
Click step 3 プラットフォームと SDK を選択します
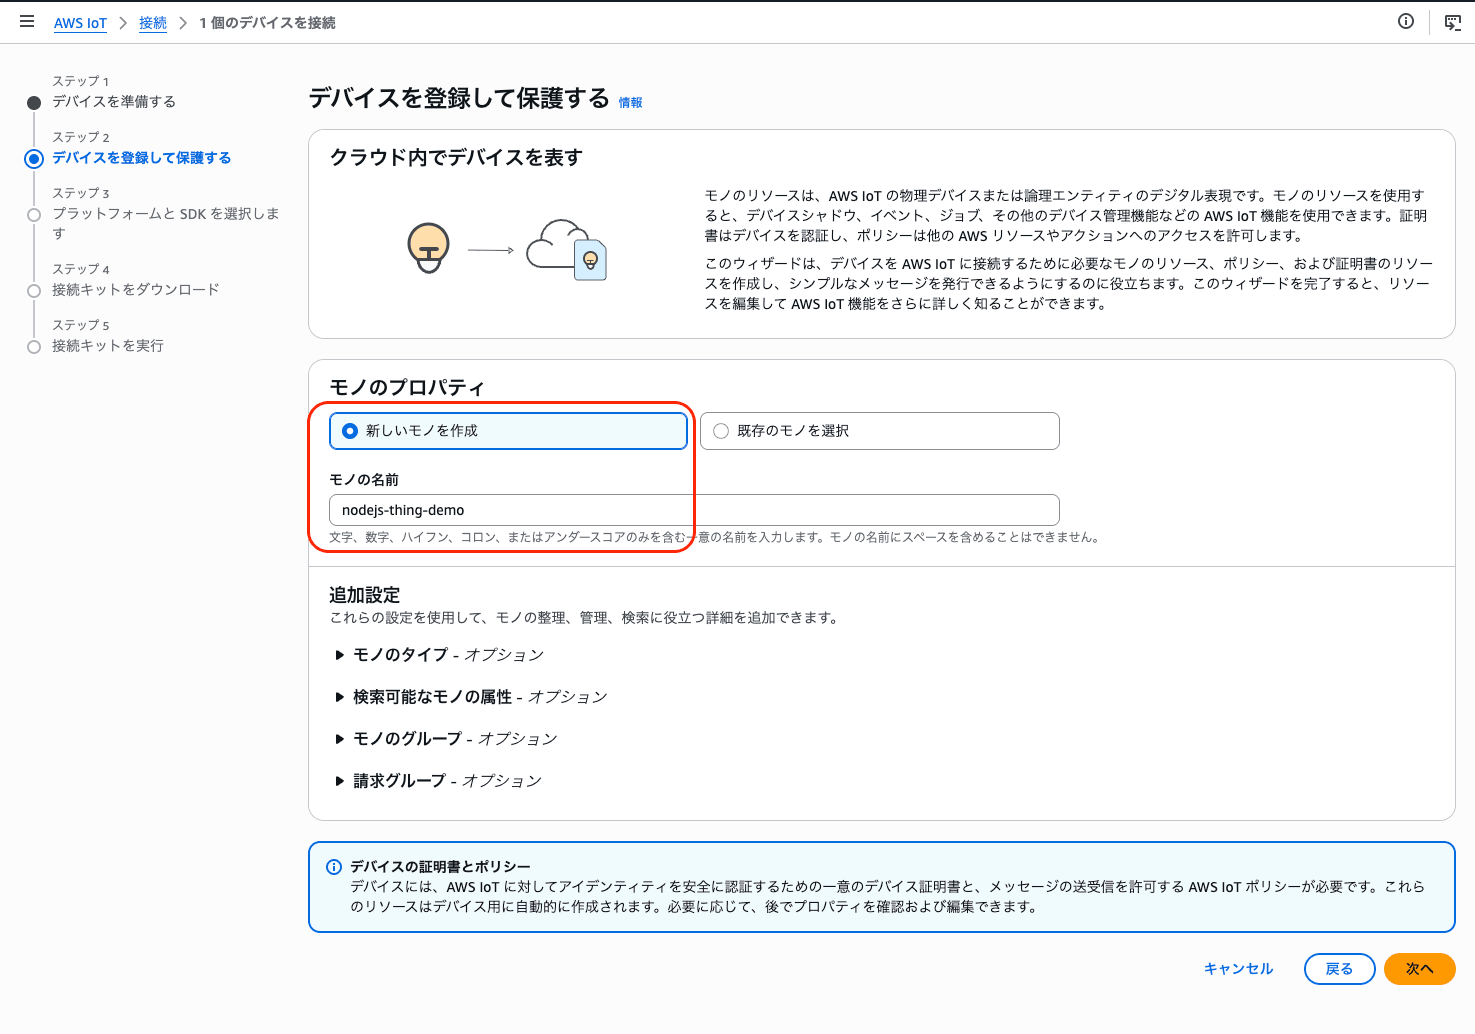[x=166, y=223]
